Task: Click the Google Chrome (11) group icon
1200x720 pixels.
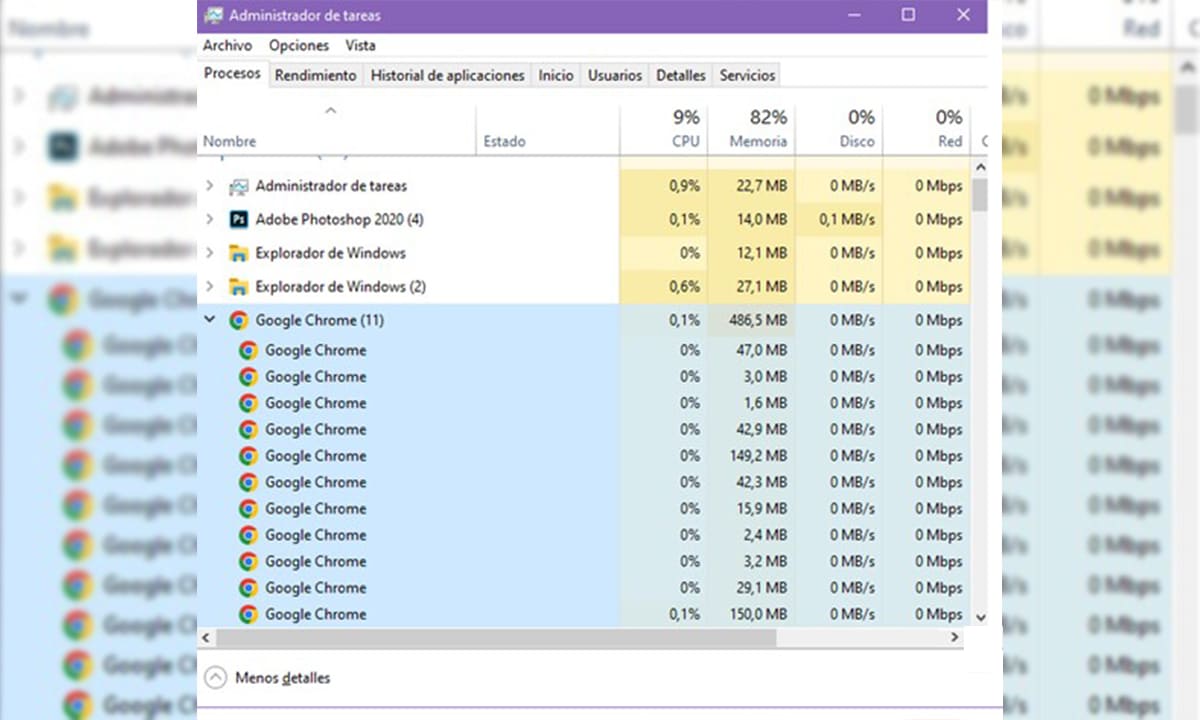Action: pos(238,321)
